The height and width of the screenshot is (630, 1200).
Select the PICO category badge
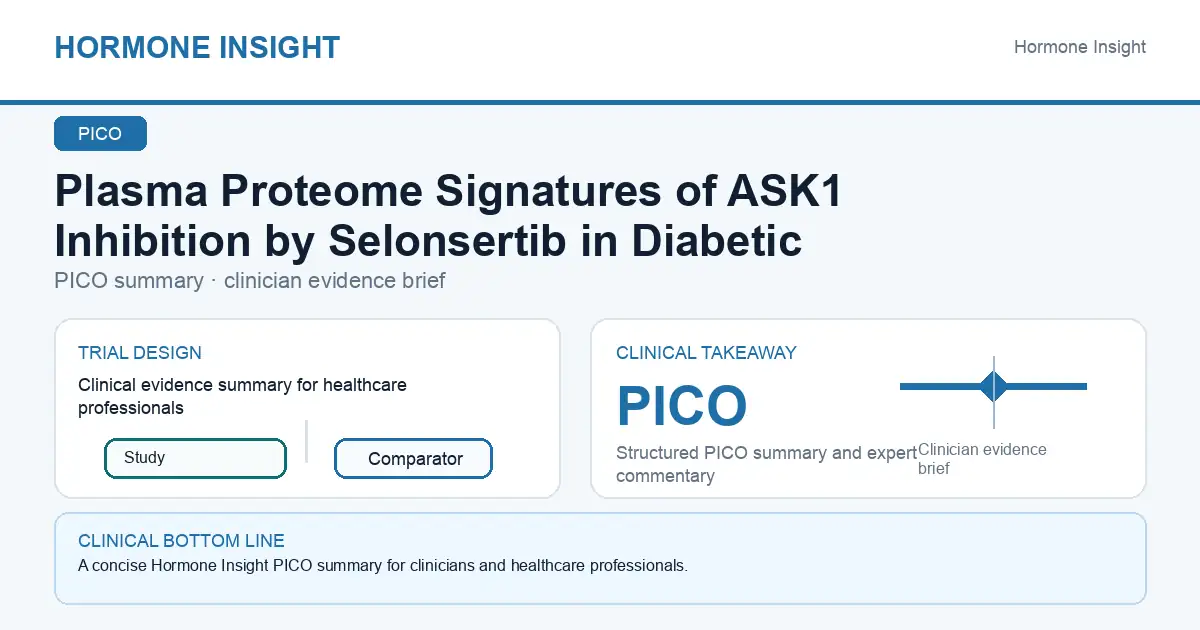click(x=100, y=134)
